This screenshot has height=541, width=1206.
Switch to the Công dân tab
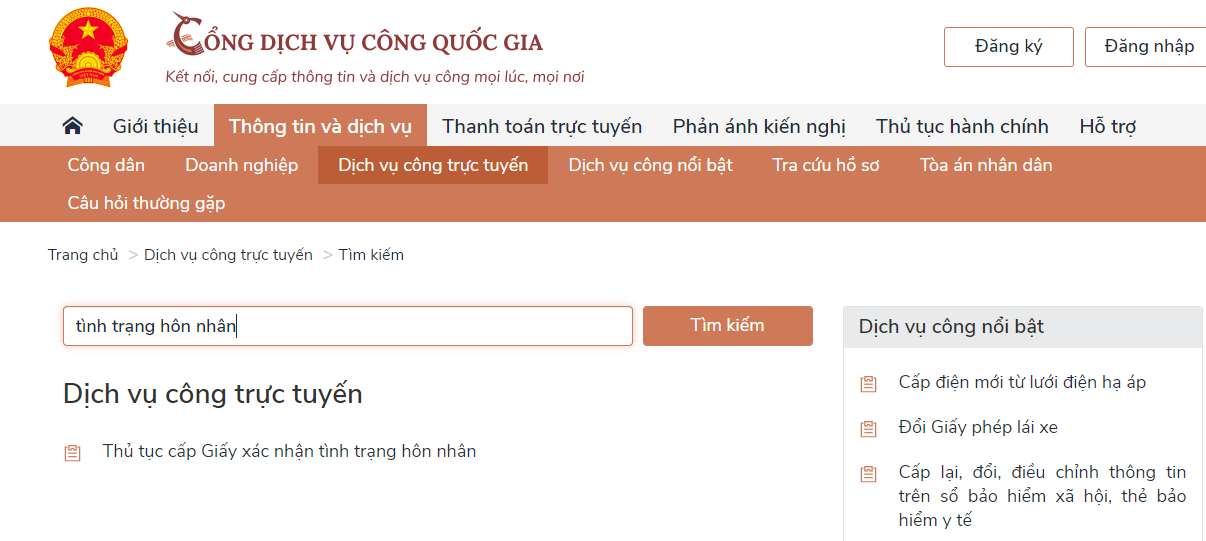pyautogui.click(x=106, y=165)
